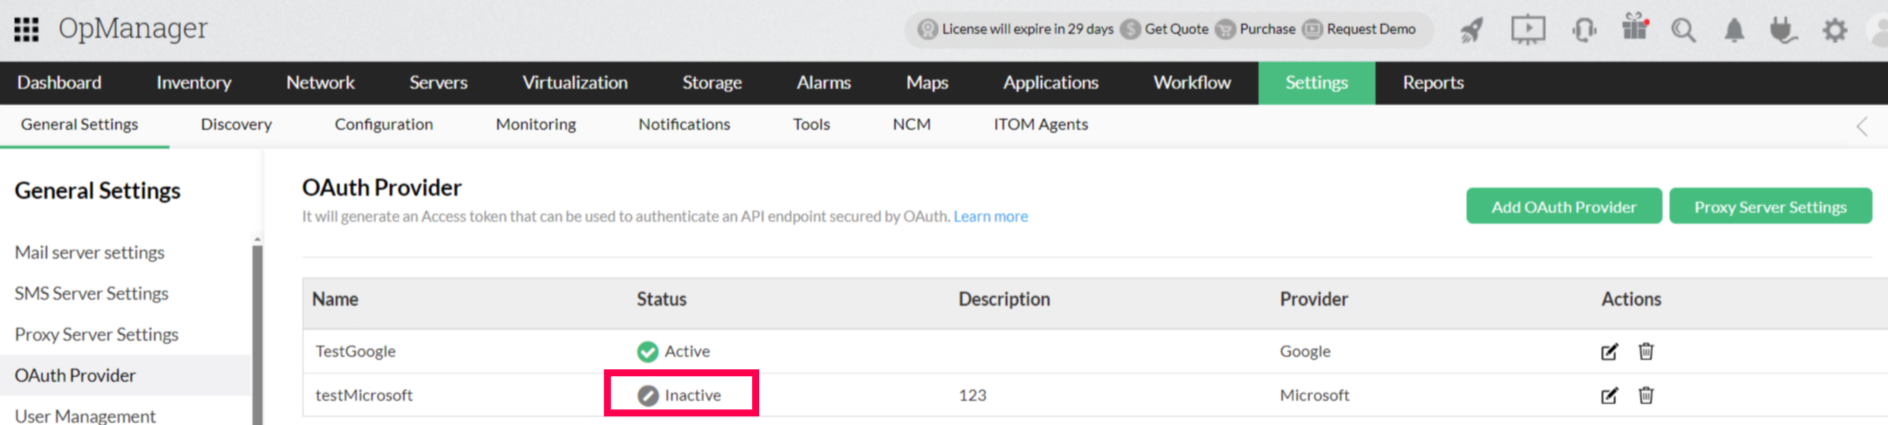The image size is (1888, 425).
Task: Click the Microsoft provider cell
Action: (x=1314, y=395)
